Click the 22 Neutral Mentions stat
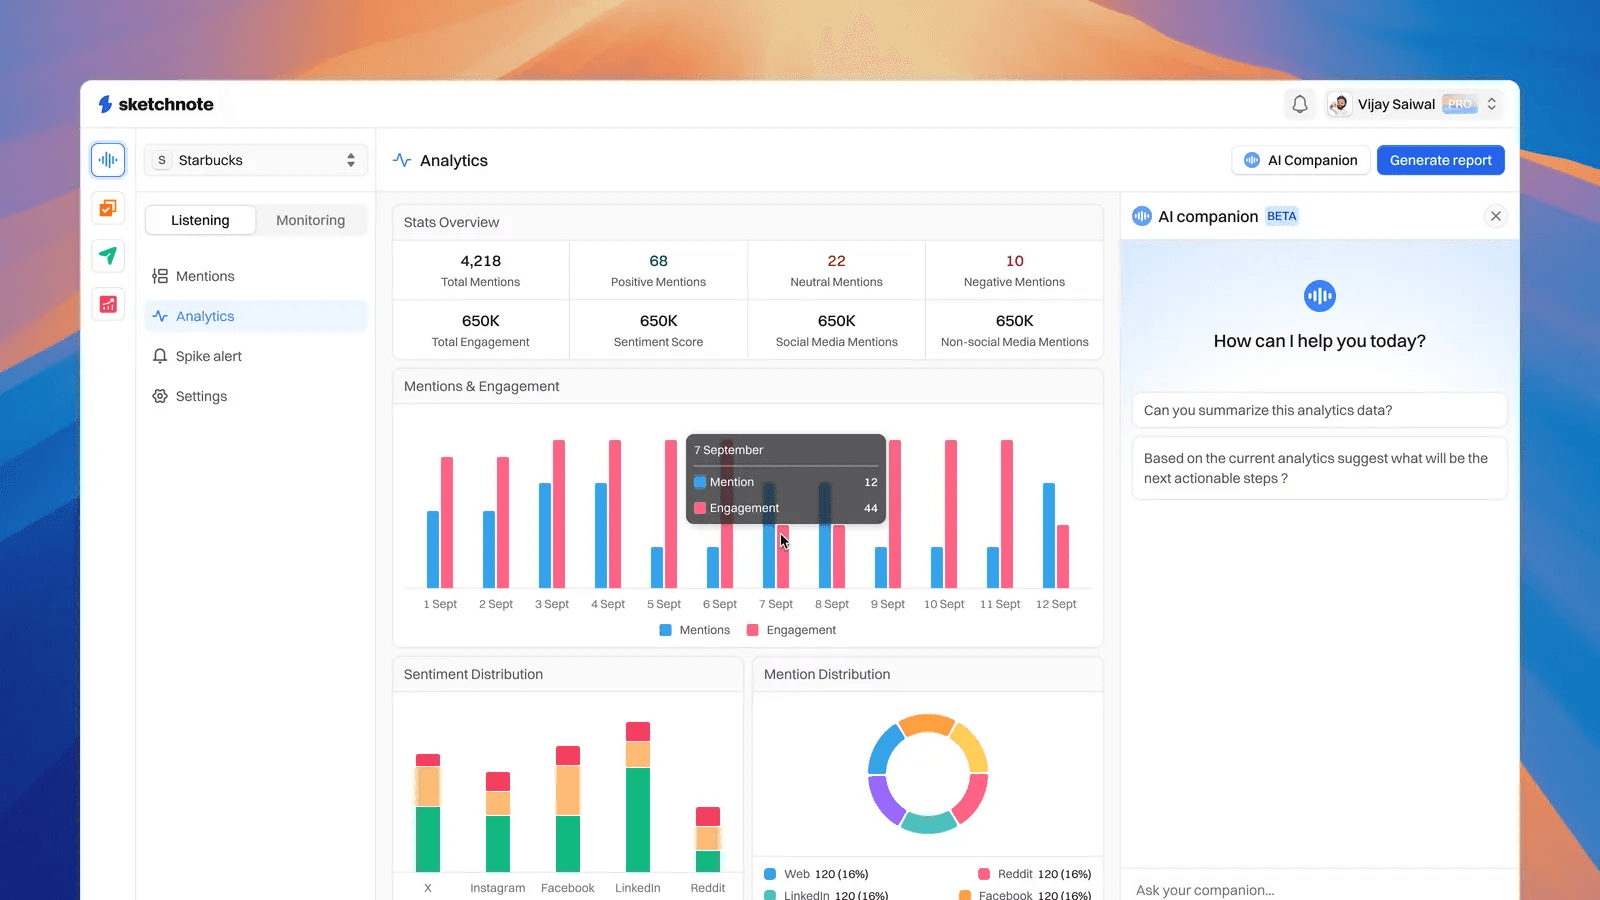The image size is (1600, 900). (837, 270)
